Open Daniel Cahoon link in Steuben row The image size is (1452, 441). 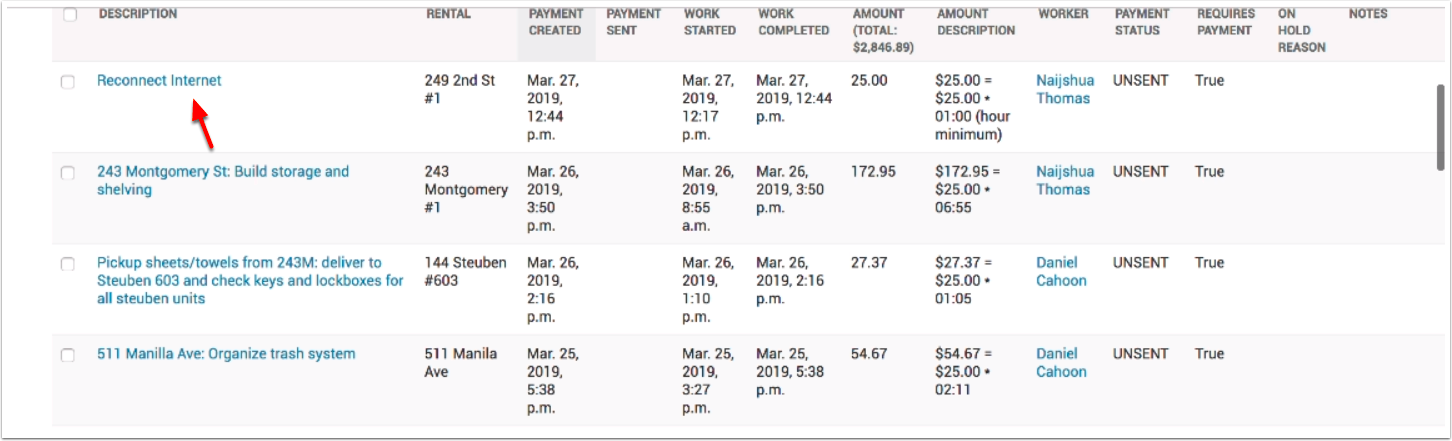pos(1061,271)
